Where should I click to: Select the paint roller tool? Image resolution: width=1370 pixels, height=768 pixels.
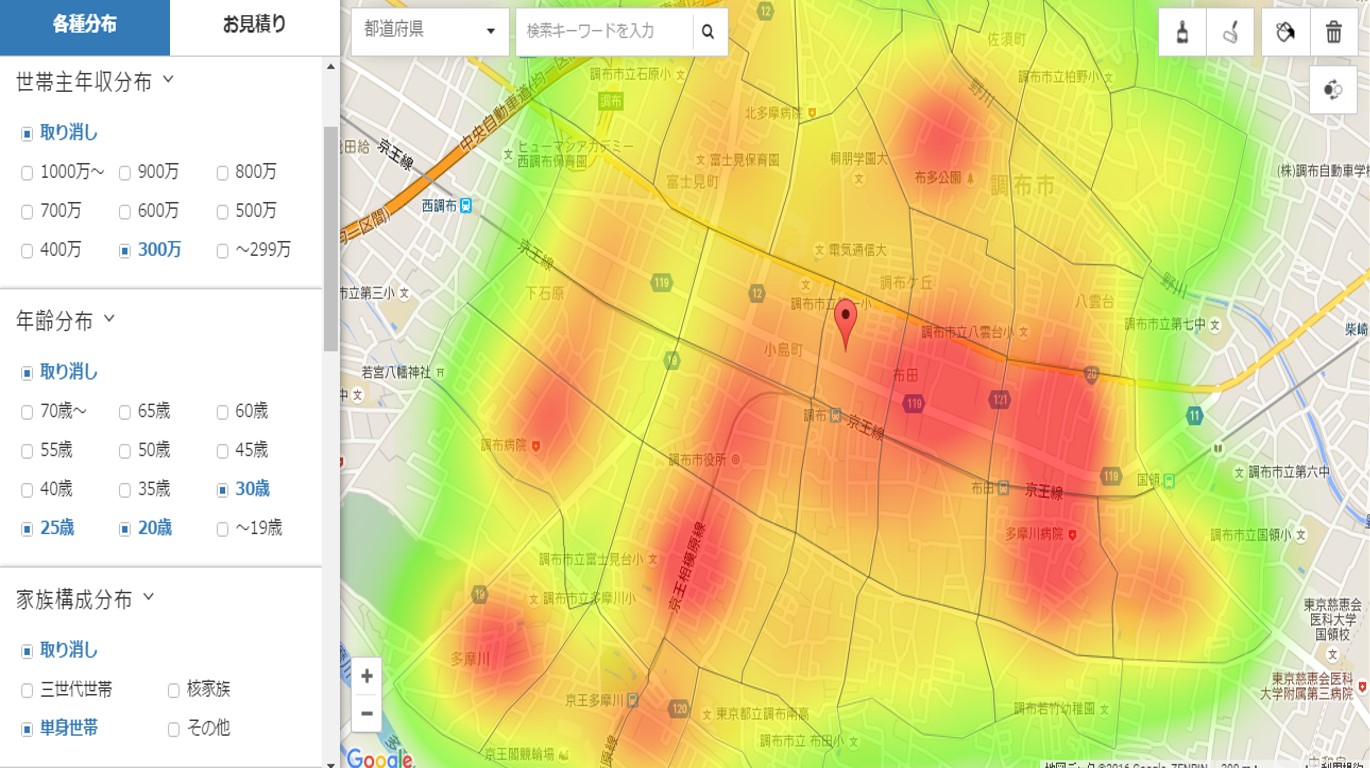coord(1231,32)
